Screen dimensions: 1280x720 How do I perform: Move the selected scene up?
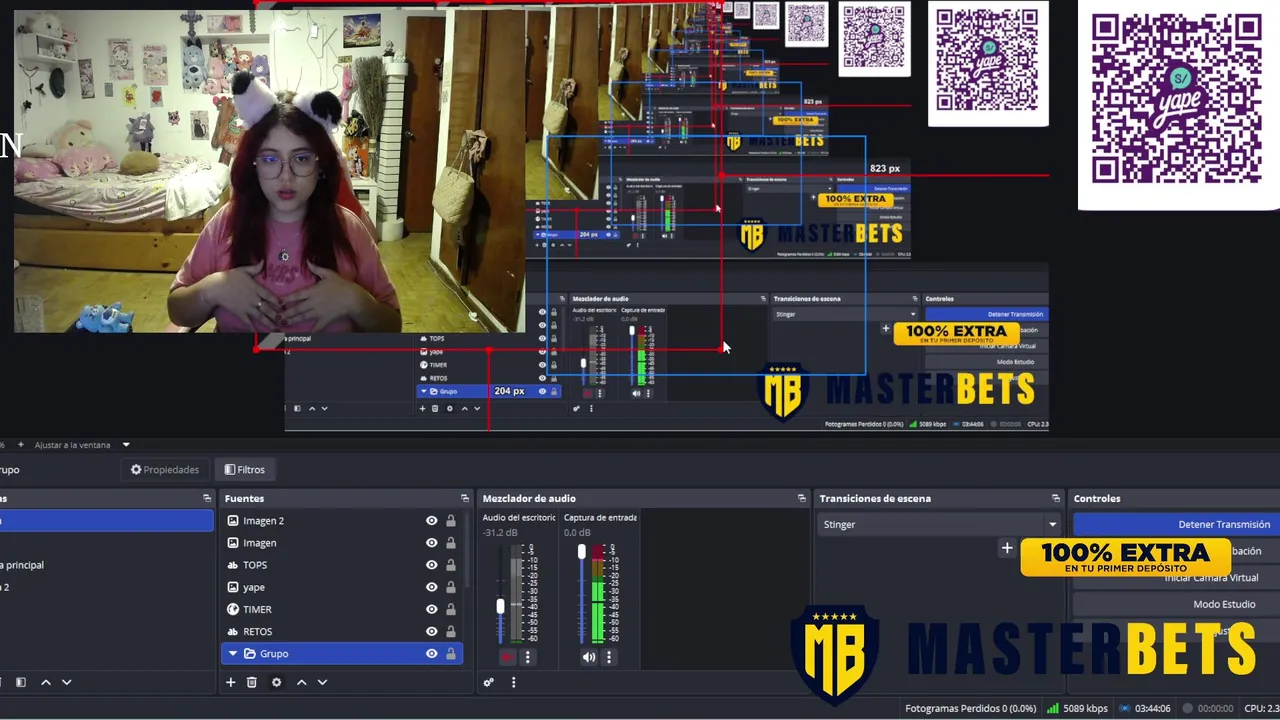(45, 682)
